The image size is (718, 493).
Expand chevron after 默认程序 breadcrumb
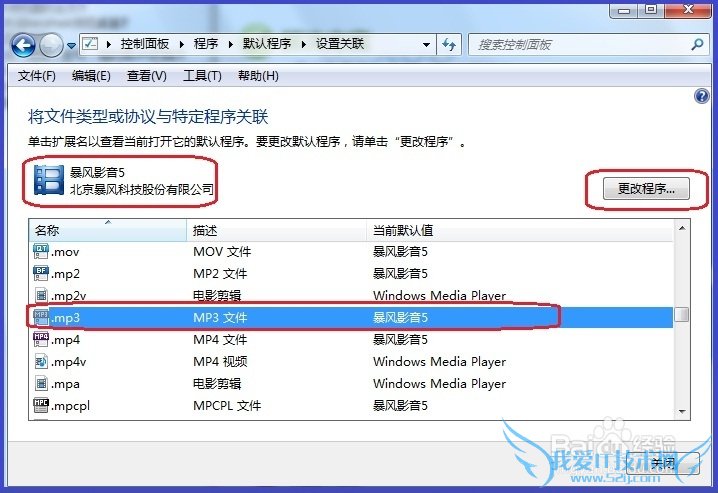tap(303, 44)
